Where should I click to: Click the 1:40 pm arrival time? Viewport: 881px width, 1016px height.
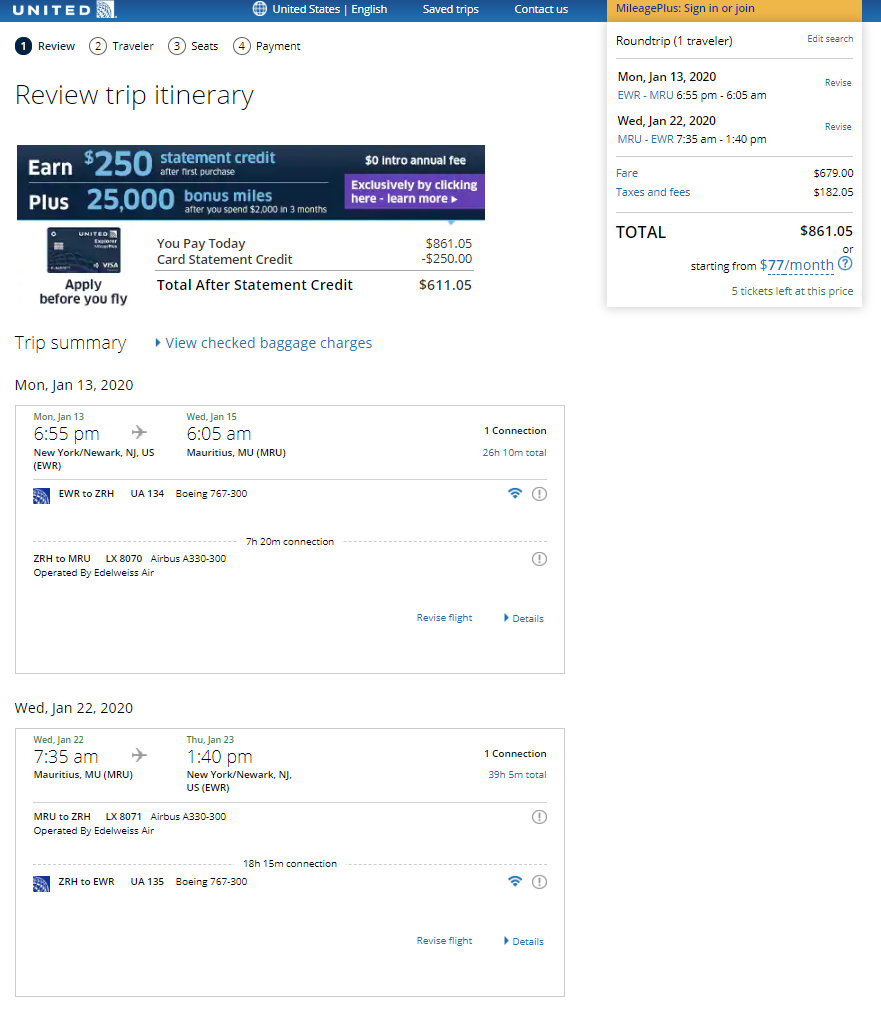(220, 756)
